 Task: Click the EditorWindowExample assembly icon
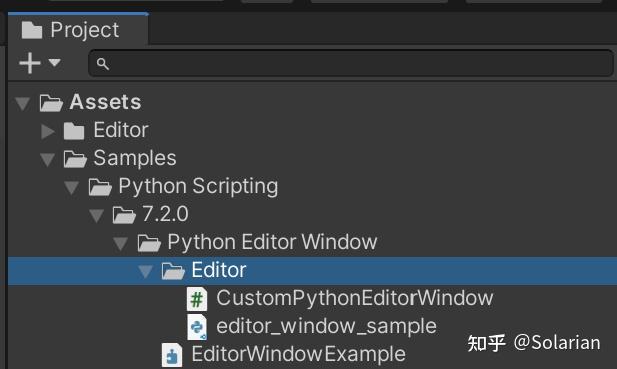[x=172, y=355]
